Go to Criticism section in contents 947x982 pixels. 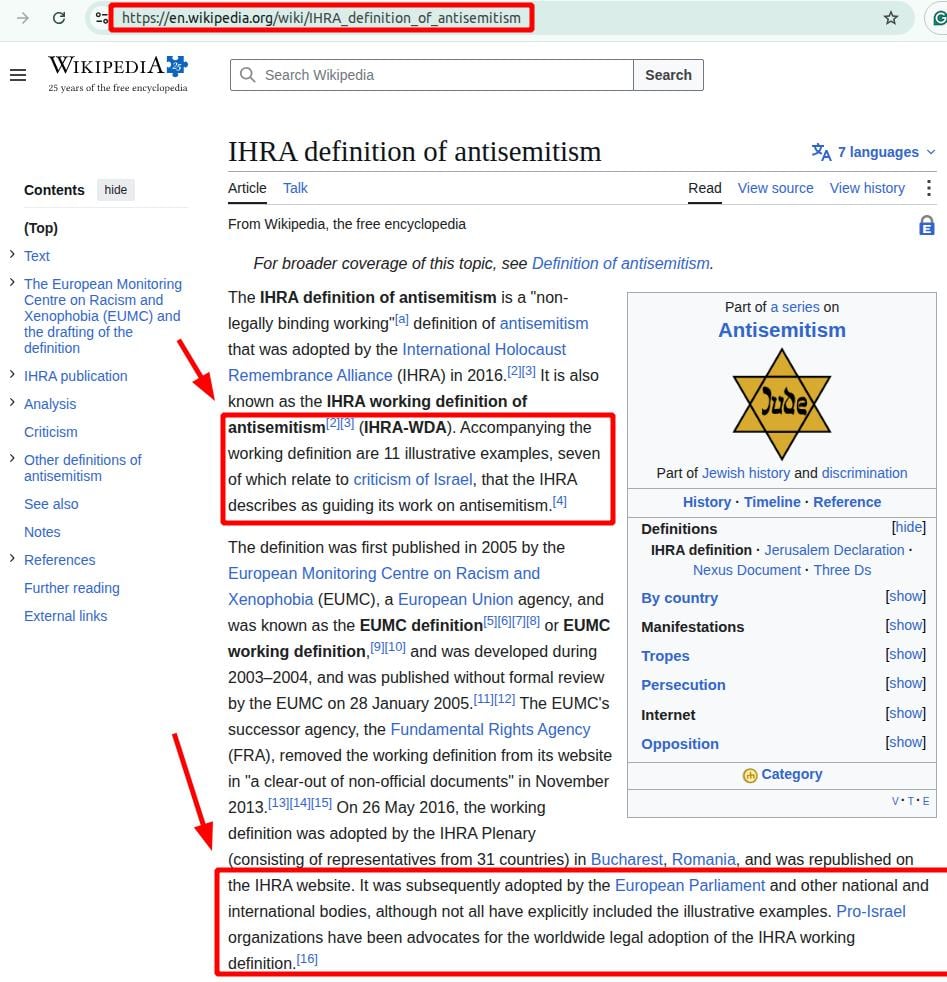51,432
